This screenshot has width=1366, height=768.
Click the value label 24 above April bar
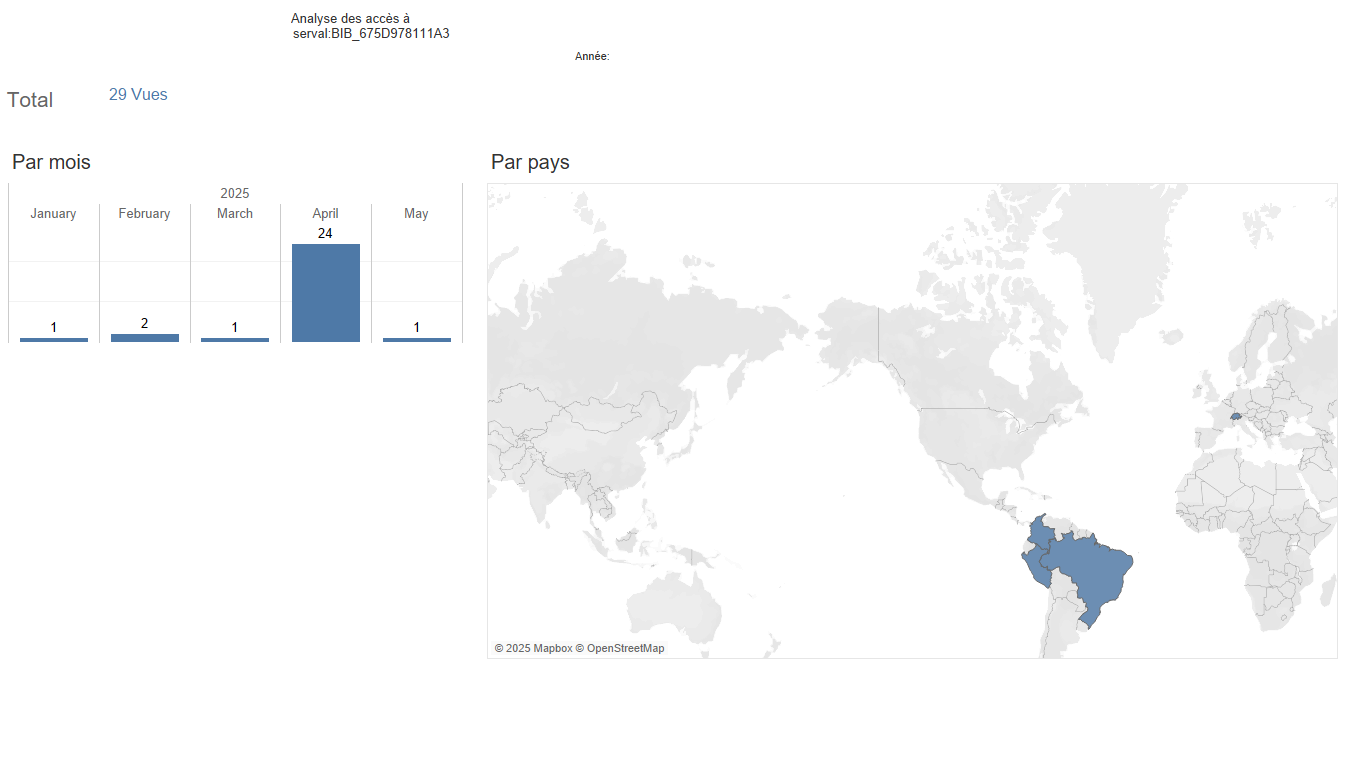(x=325, y=233)
